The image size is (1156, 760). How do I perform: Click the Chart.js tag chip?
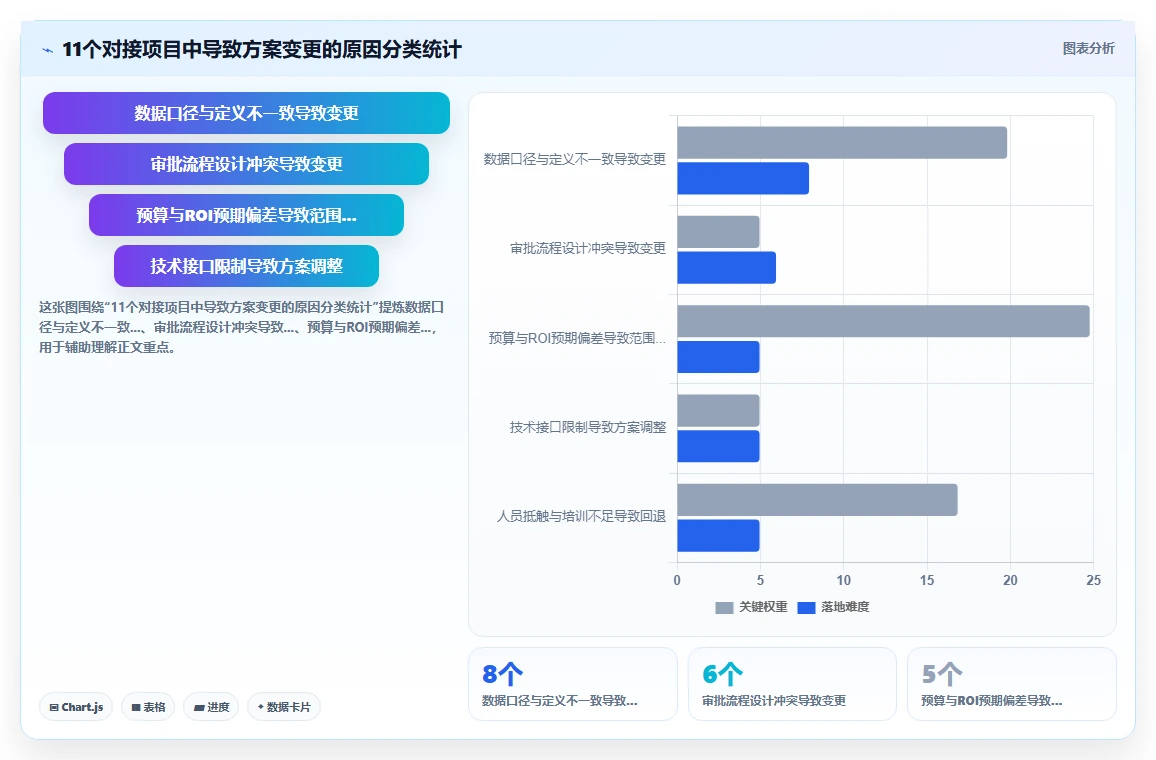click(76, 707)
